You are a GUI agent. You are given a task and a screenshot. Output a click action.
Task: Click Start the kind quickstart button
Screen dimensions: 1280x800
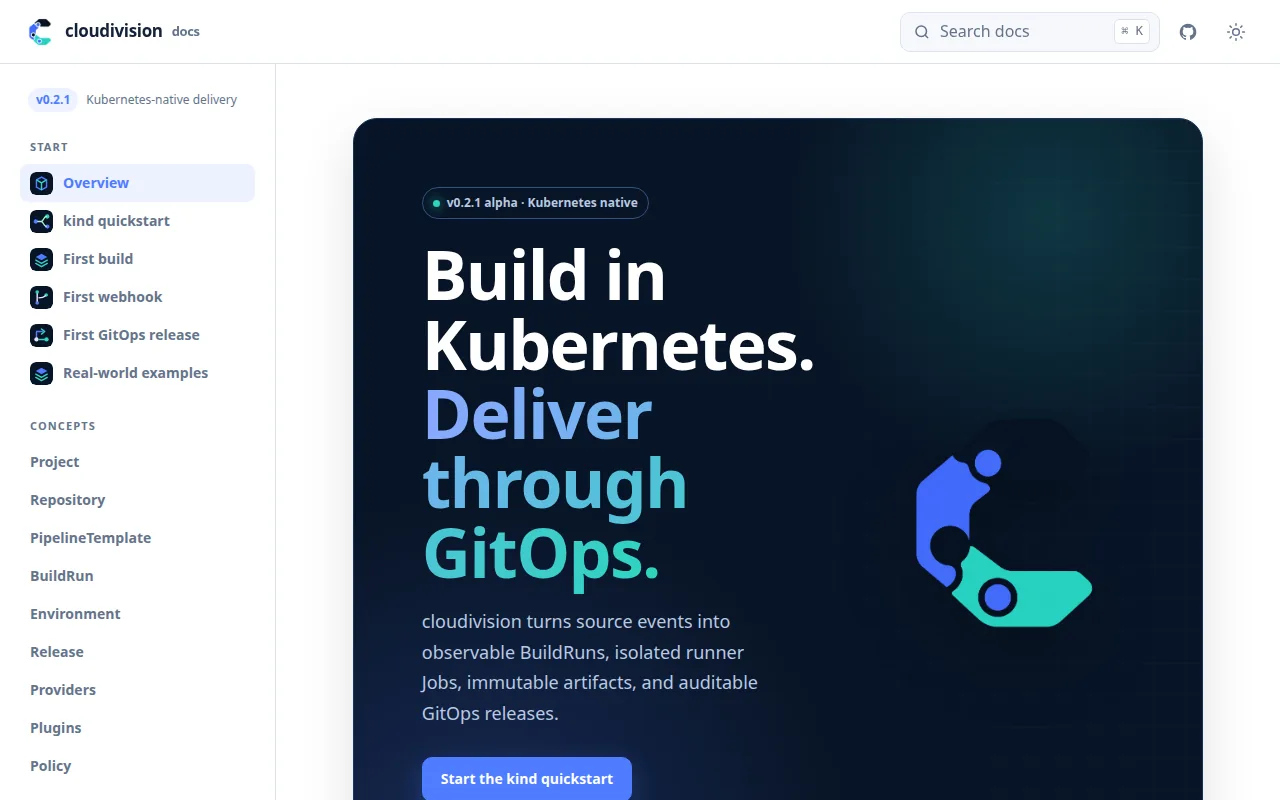click(x=527, y=778)
